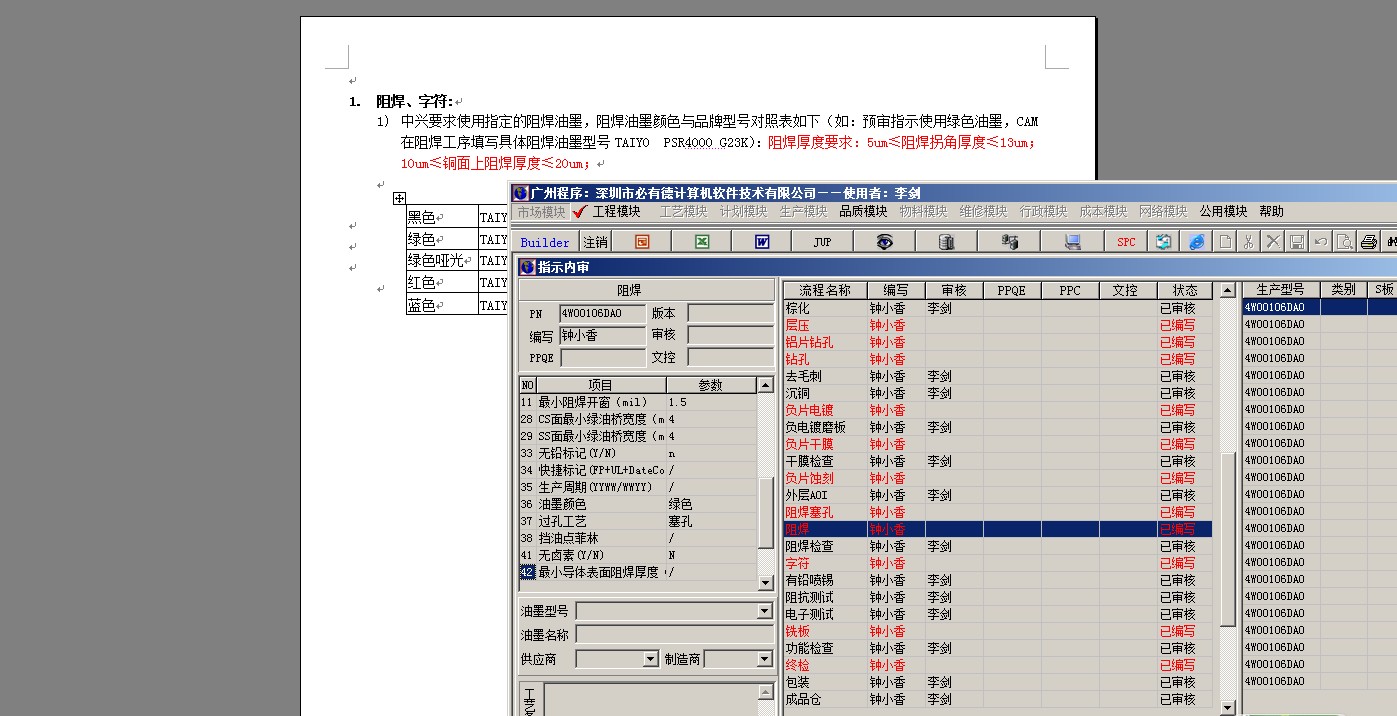Screen dimensions: 1397x716
Task: Click the undo arrow toolbar icon
Action: [x=1320, y=242]
